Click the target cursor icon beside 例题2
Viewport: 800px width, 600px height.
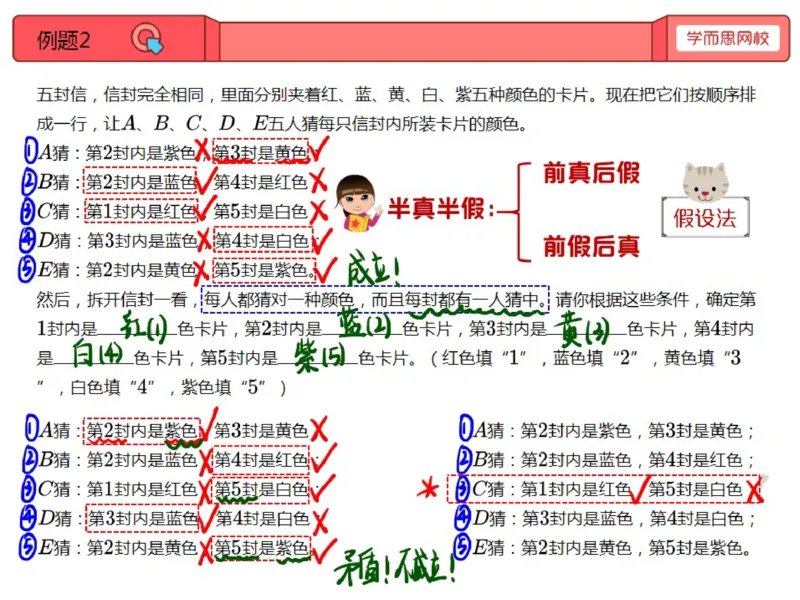pos(147,39)
